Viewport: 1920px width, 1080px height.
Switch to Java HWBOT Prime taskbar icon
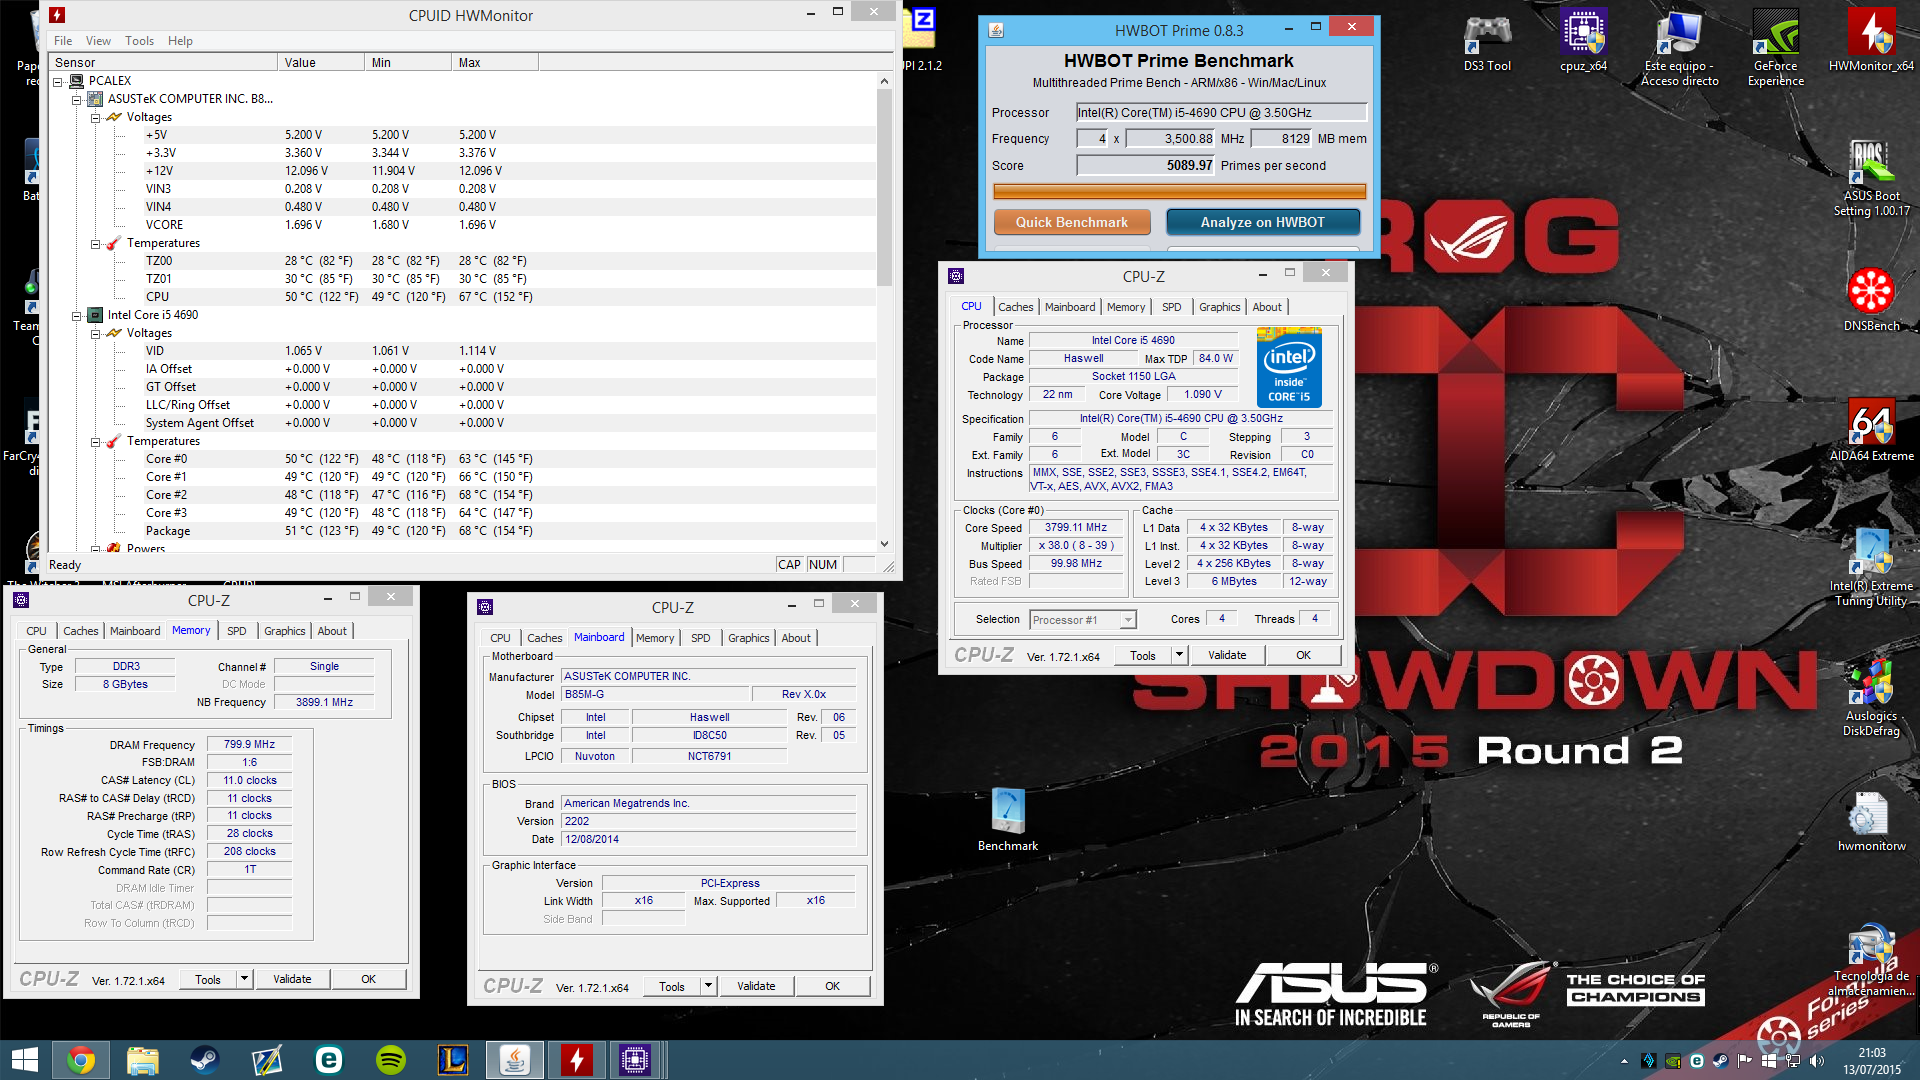[515, 1060]
